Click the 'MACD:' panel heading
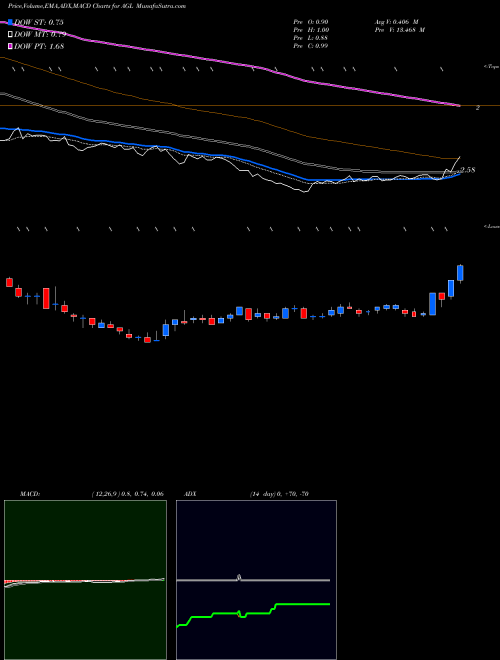 point(29,494)
